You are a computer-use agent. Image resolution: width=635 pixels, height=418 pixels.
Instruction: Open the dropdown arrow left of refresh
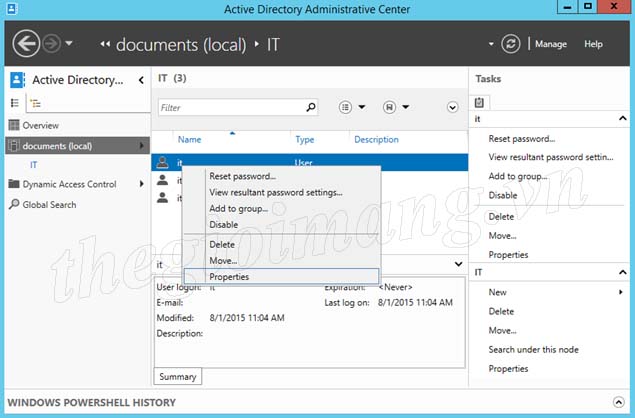(x=491, y=44)
